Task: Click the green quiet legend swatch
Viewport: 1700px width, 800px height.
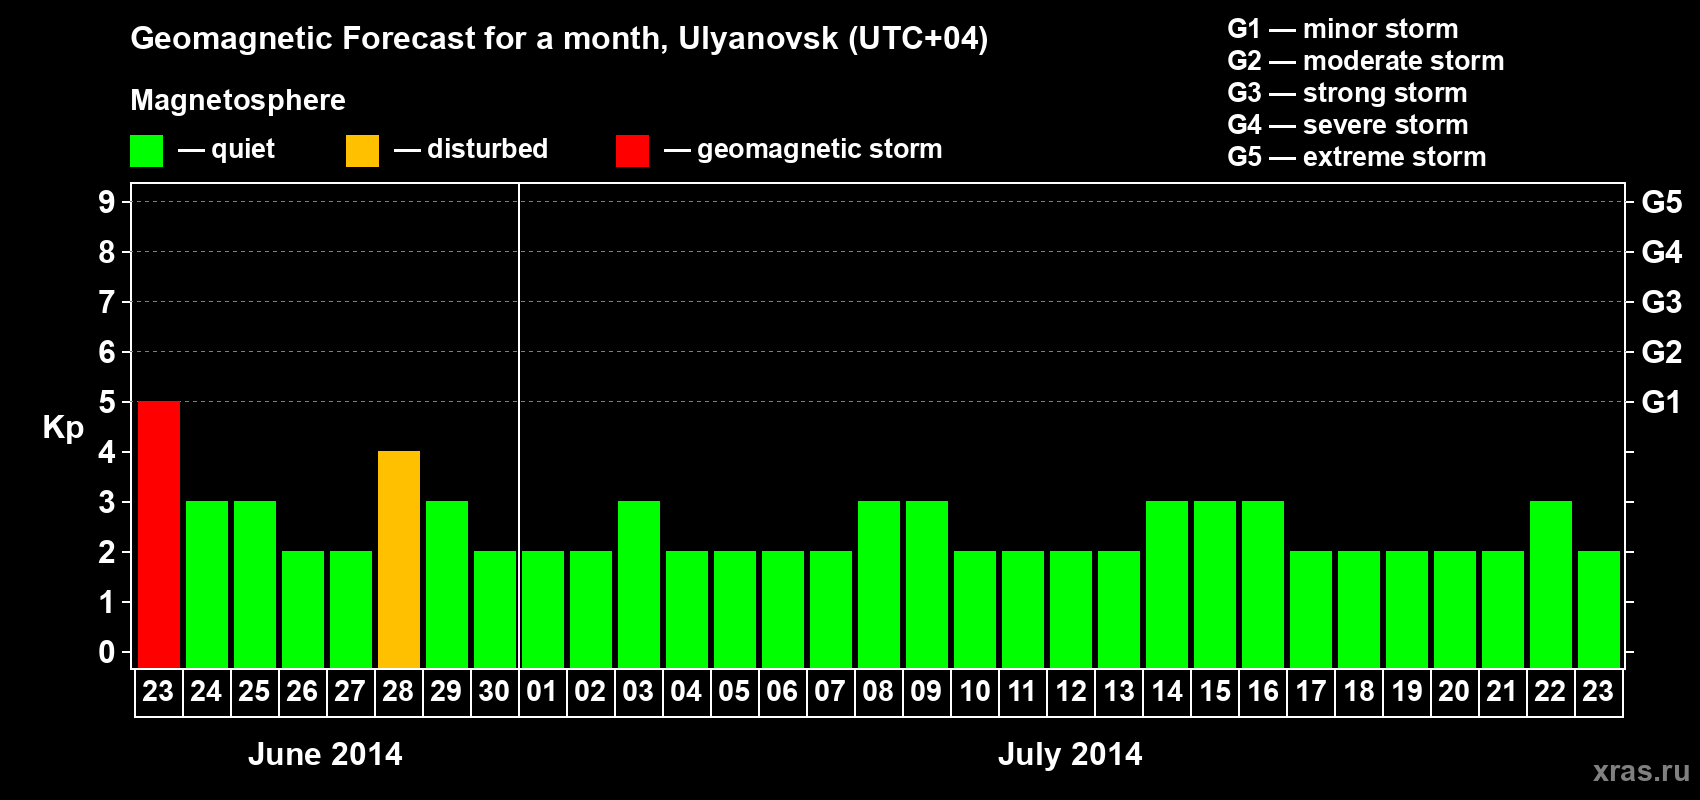Action: [146, 151]
